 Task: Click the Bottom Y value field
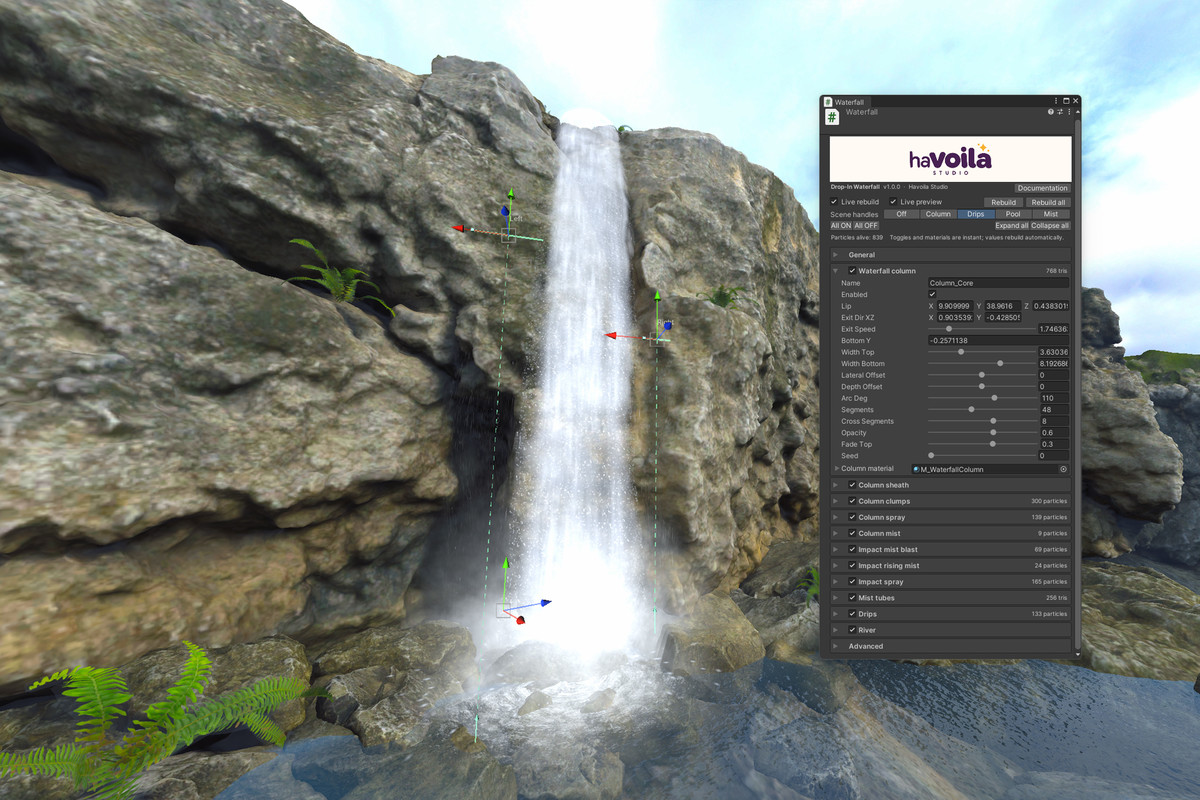tap(999, 341)
